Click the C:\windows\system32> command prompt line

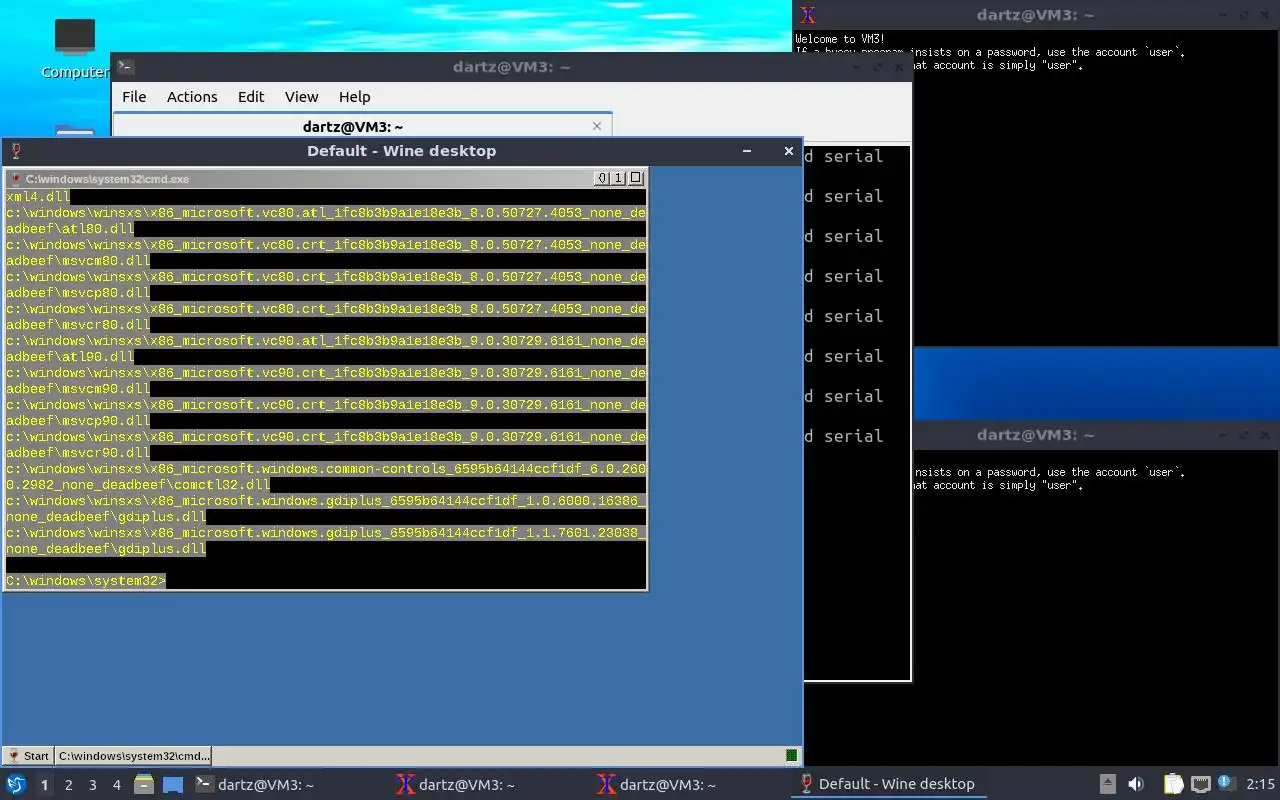click(86, 581)
